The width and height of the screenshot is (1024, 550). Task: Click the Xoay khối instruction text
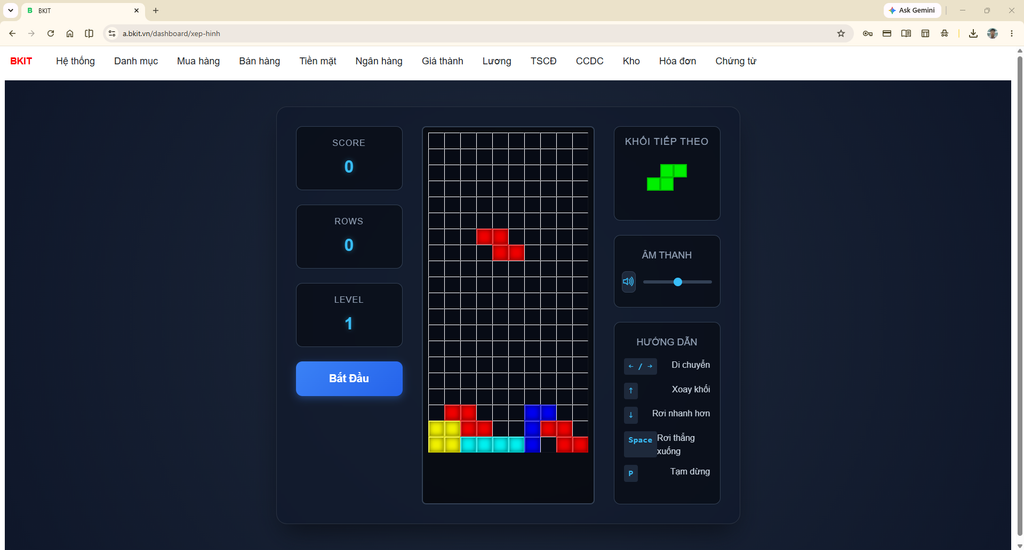coord(691,389)
